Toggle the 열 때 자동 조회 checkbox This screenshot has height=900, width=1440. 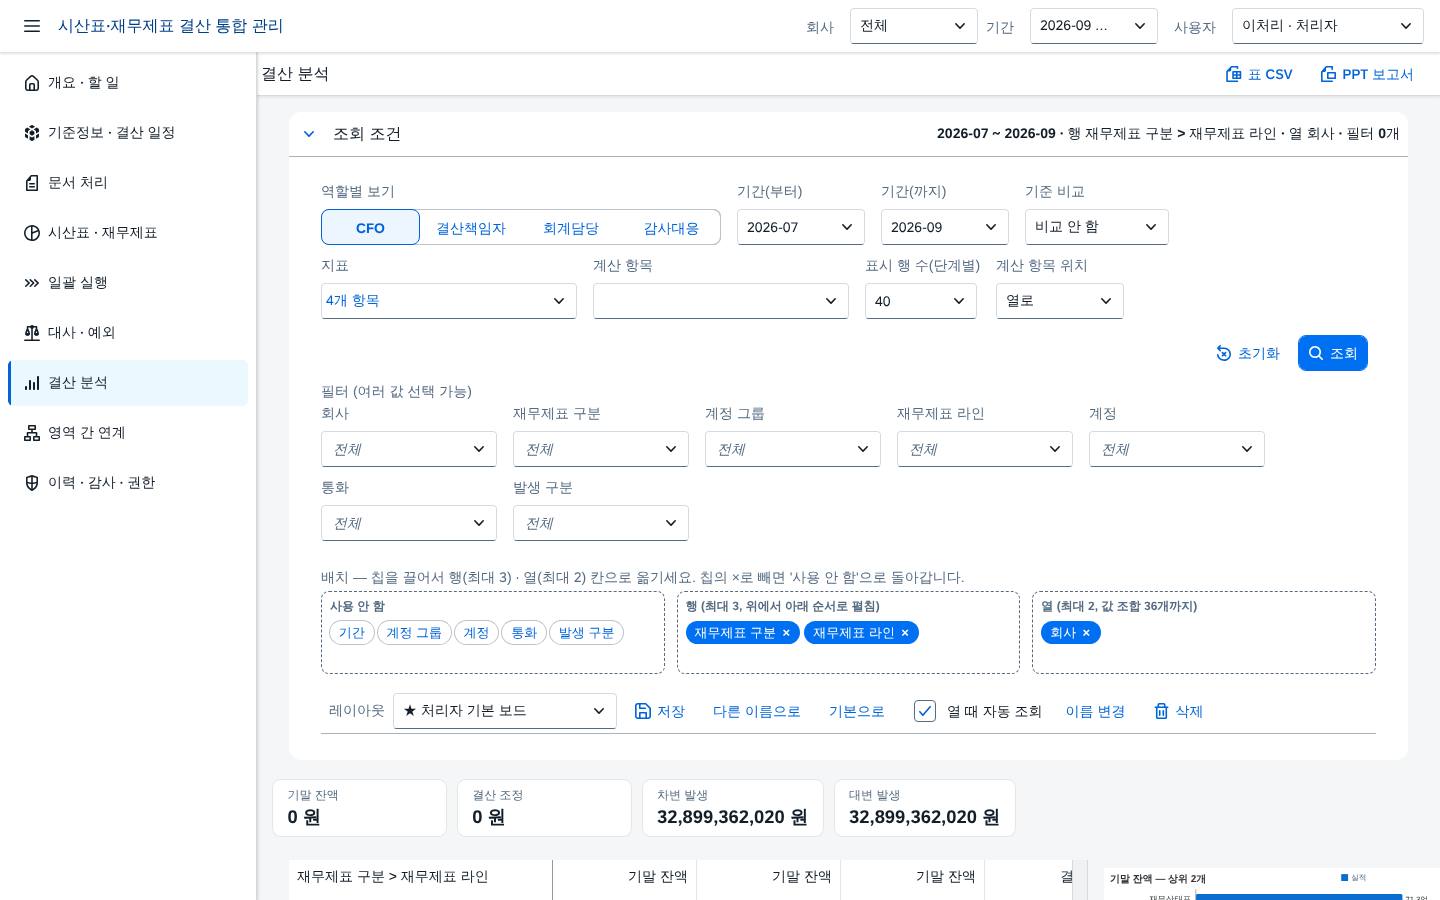tap(924, 711)
